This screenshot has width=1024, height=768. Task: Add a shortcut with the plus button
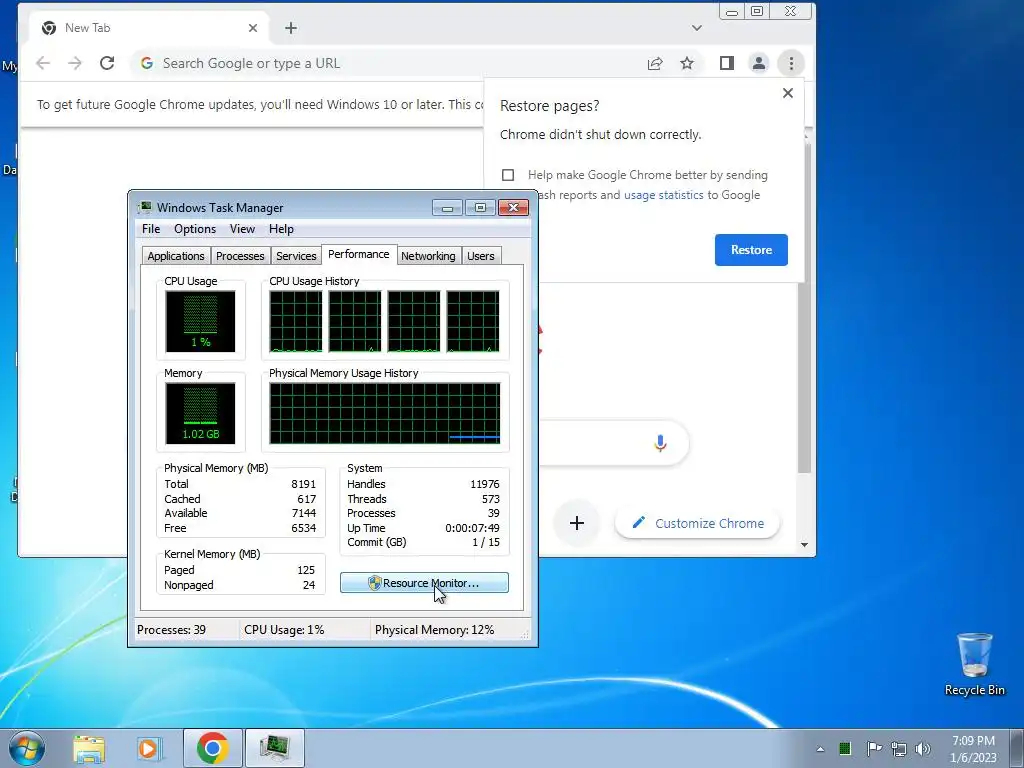click(x=577, y=523)
